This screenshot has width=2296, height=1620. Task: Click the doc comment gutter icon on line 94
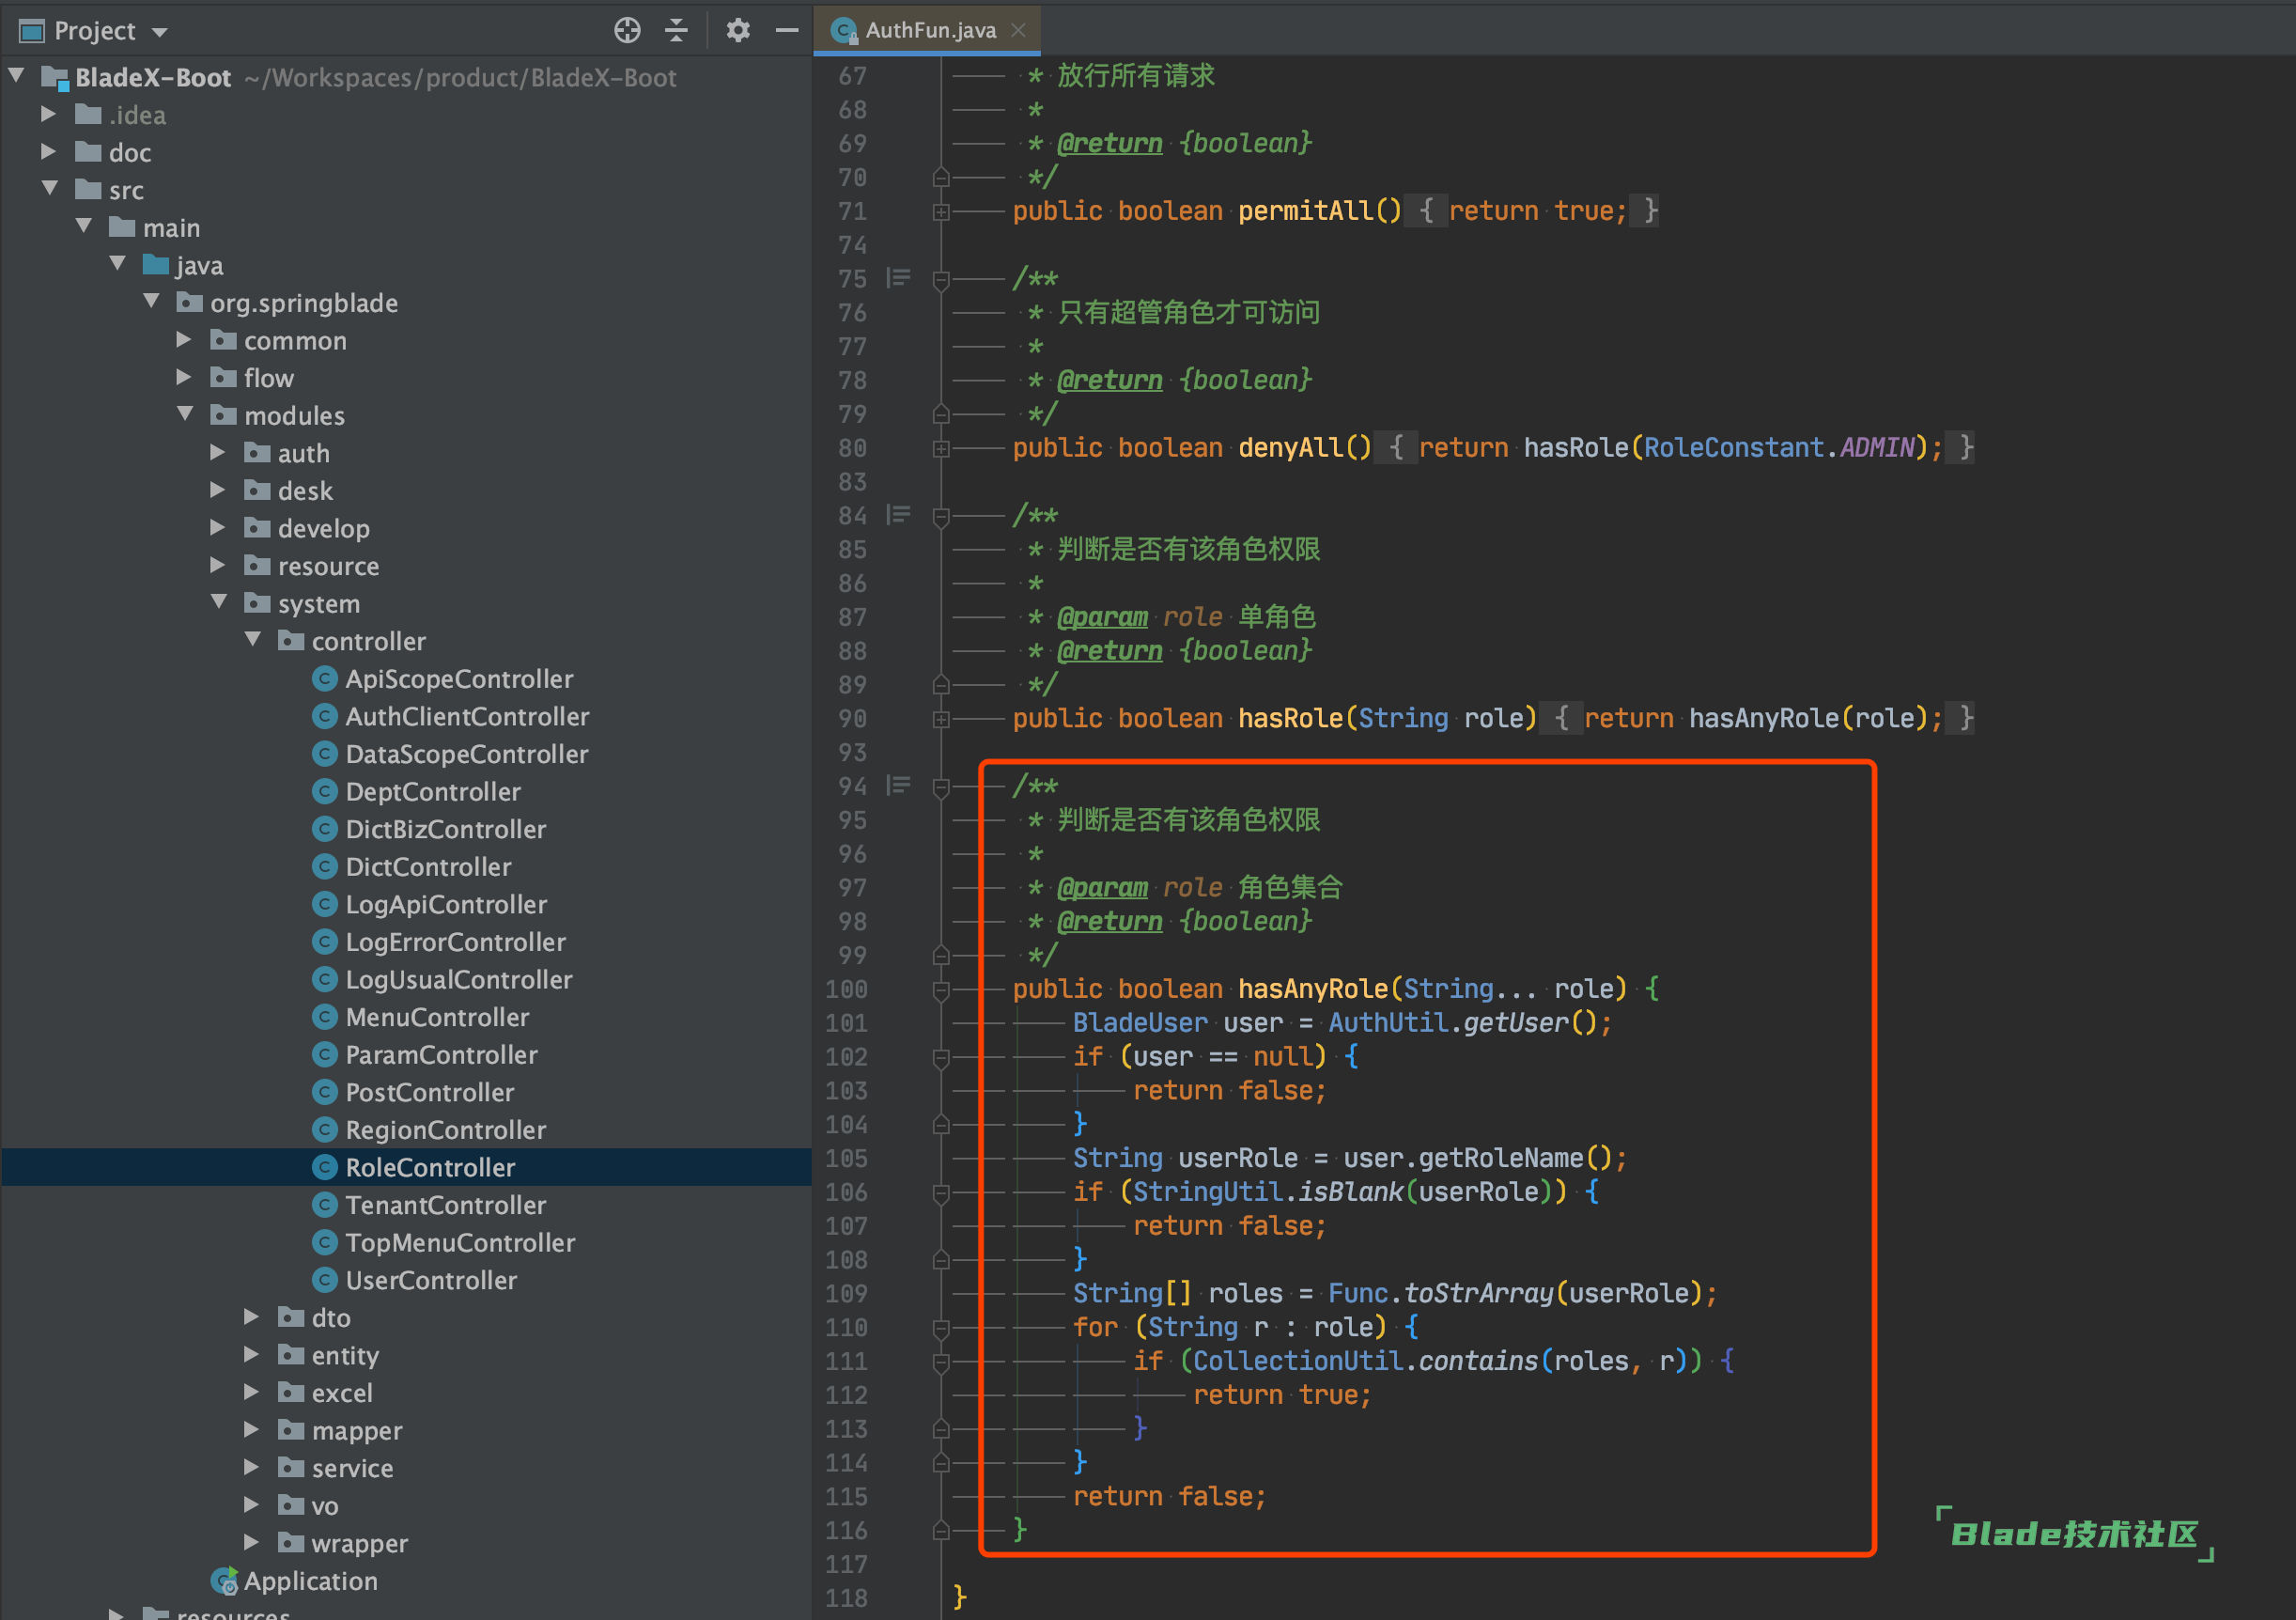tap(898, 786)
